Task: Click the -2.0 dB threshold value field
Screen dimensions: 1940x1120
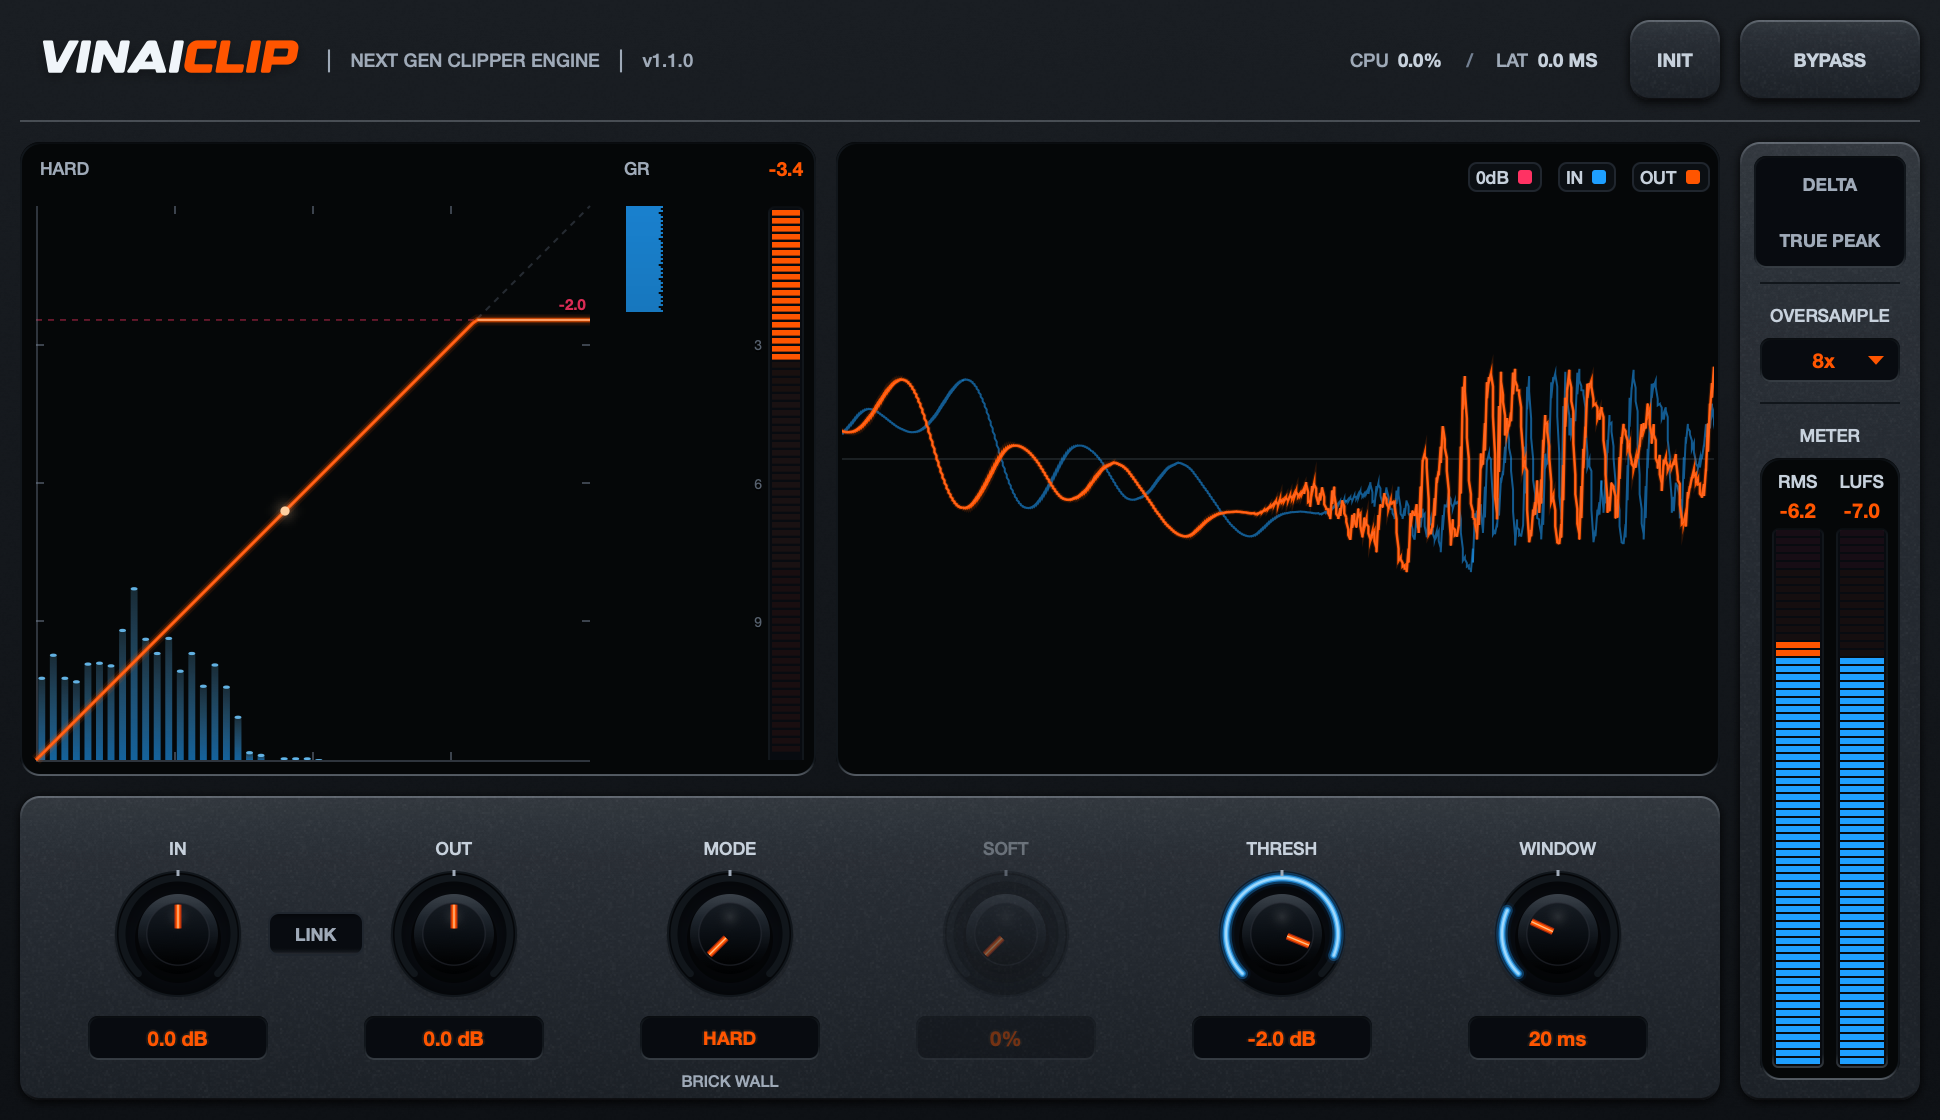Action: (1282, 1038)
